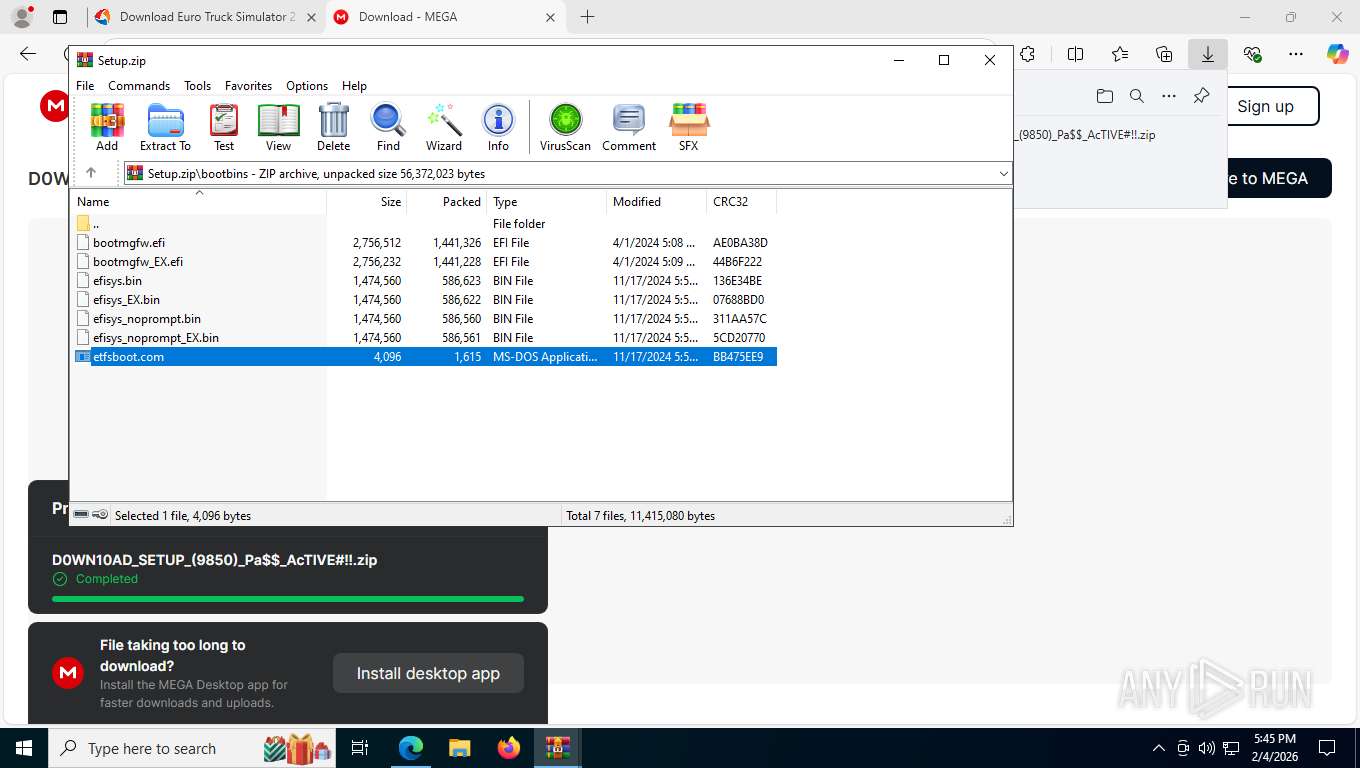Open Edge favorites star icon
This screenshot has width=1360, height=768.
click(x=1120, y=54)
